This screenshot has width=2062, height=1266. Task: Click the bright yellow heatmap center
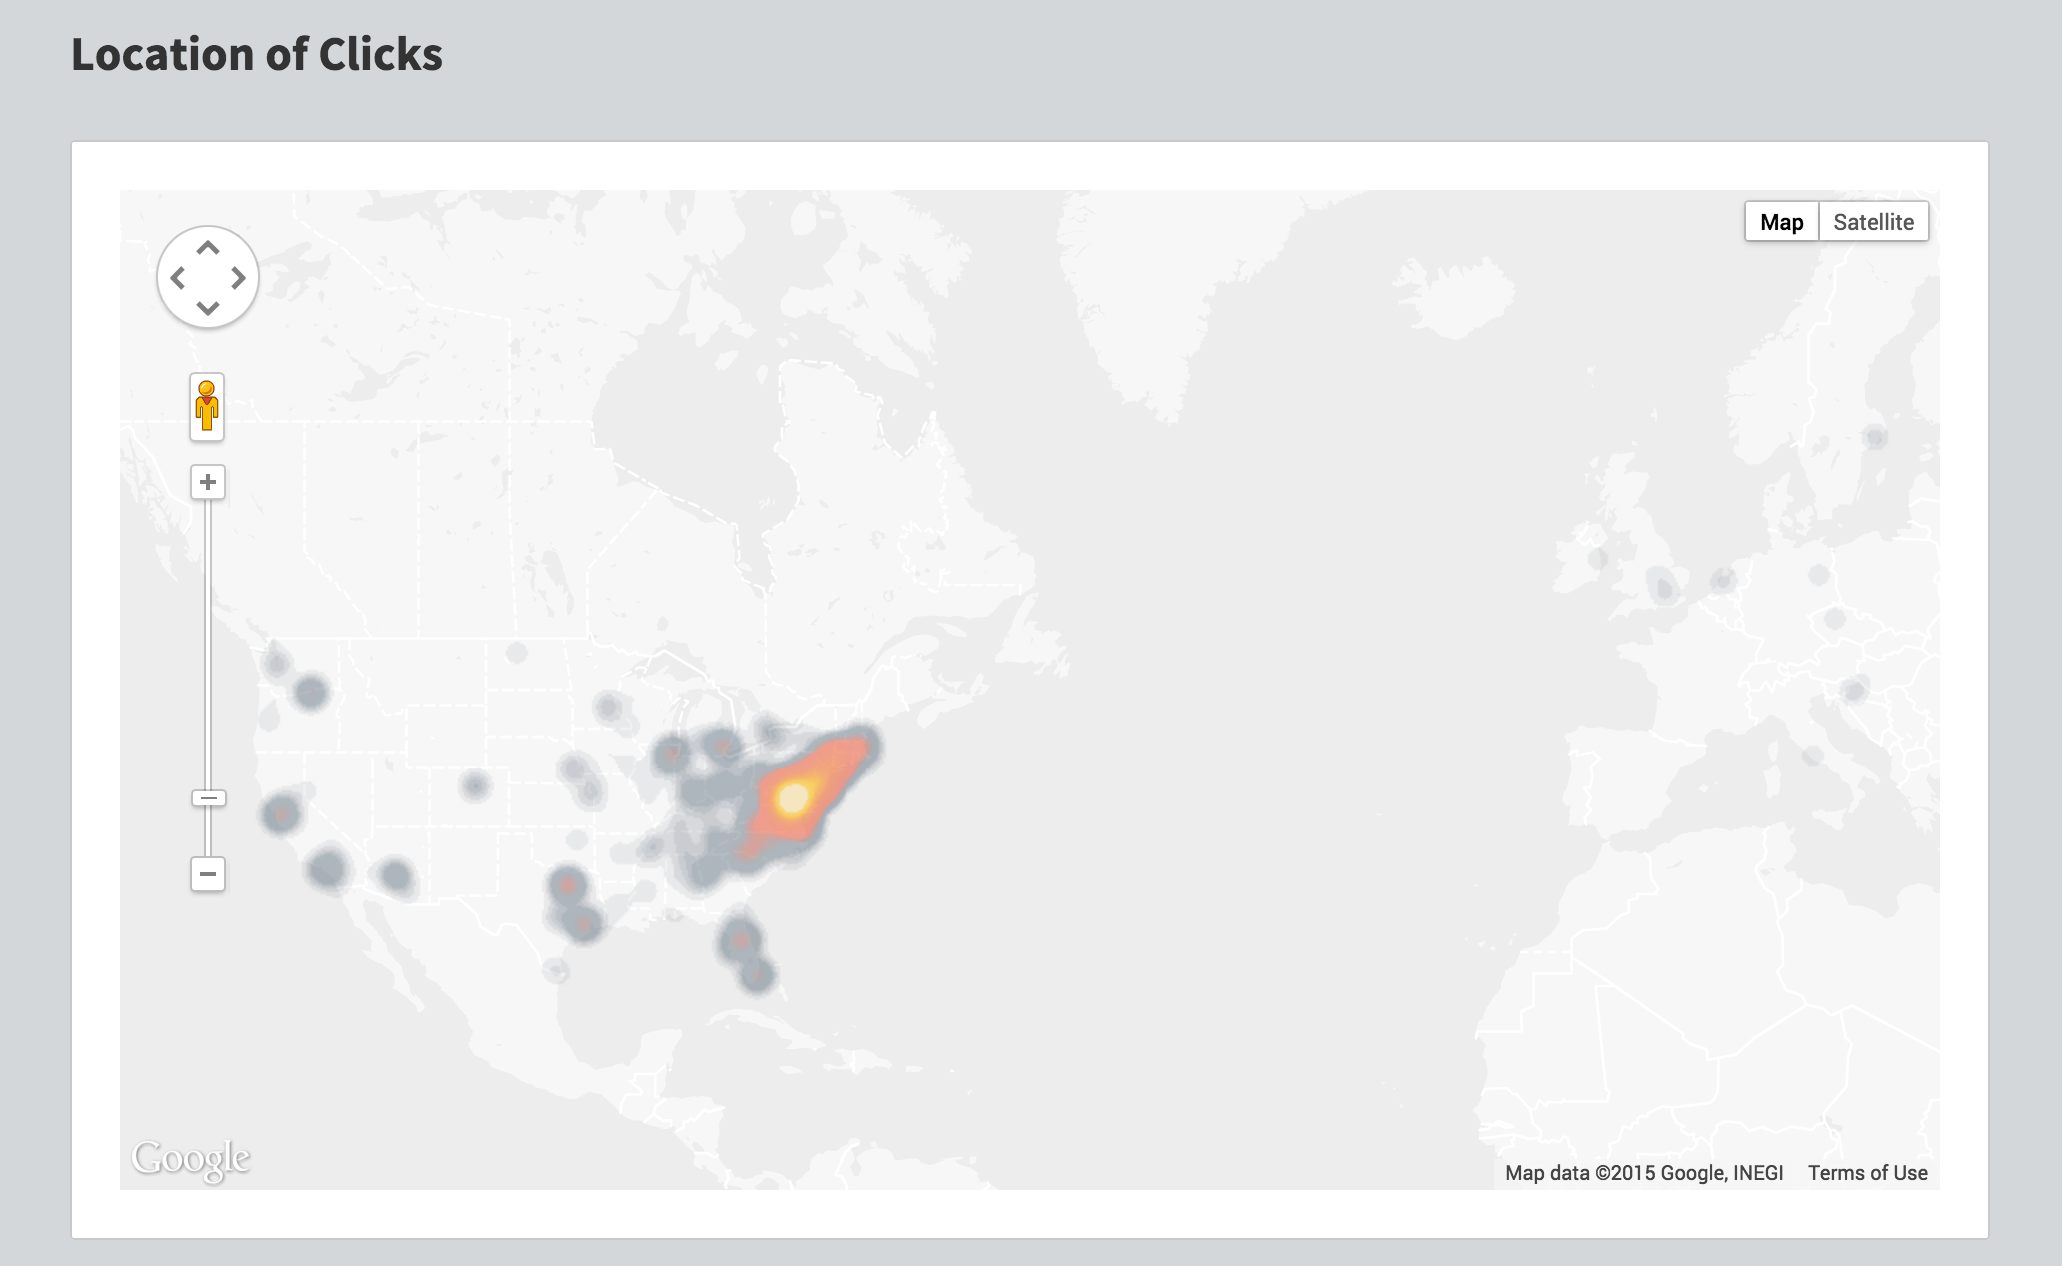point(793,798)
